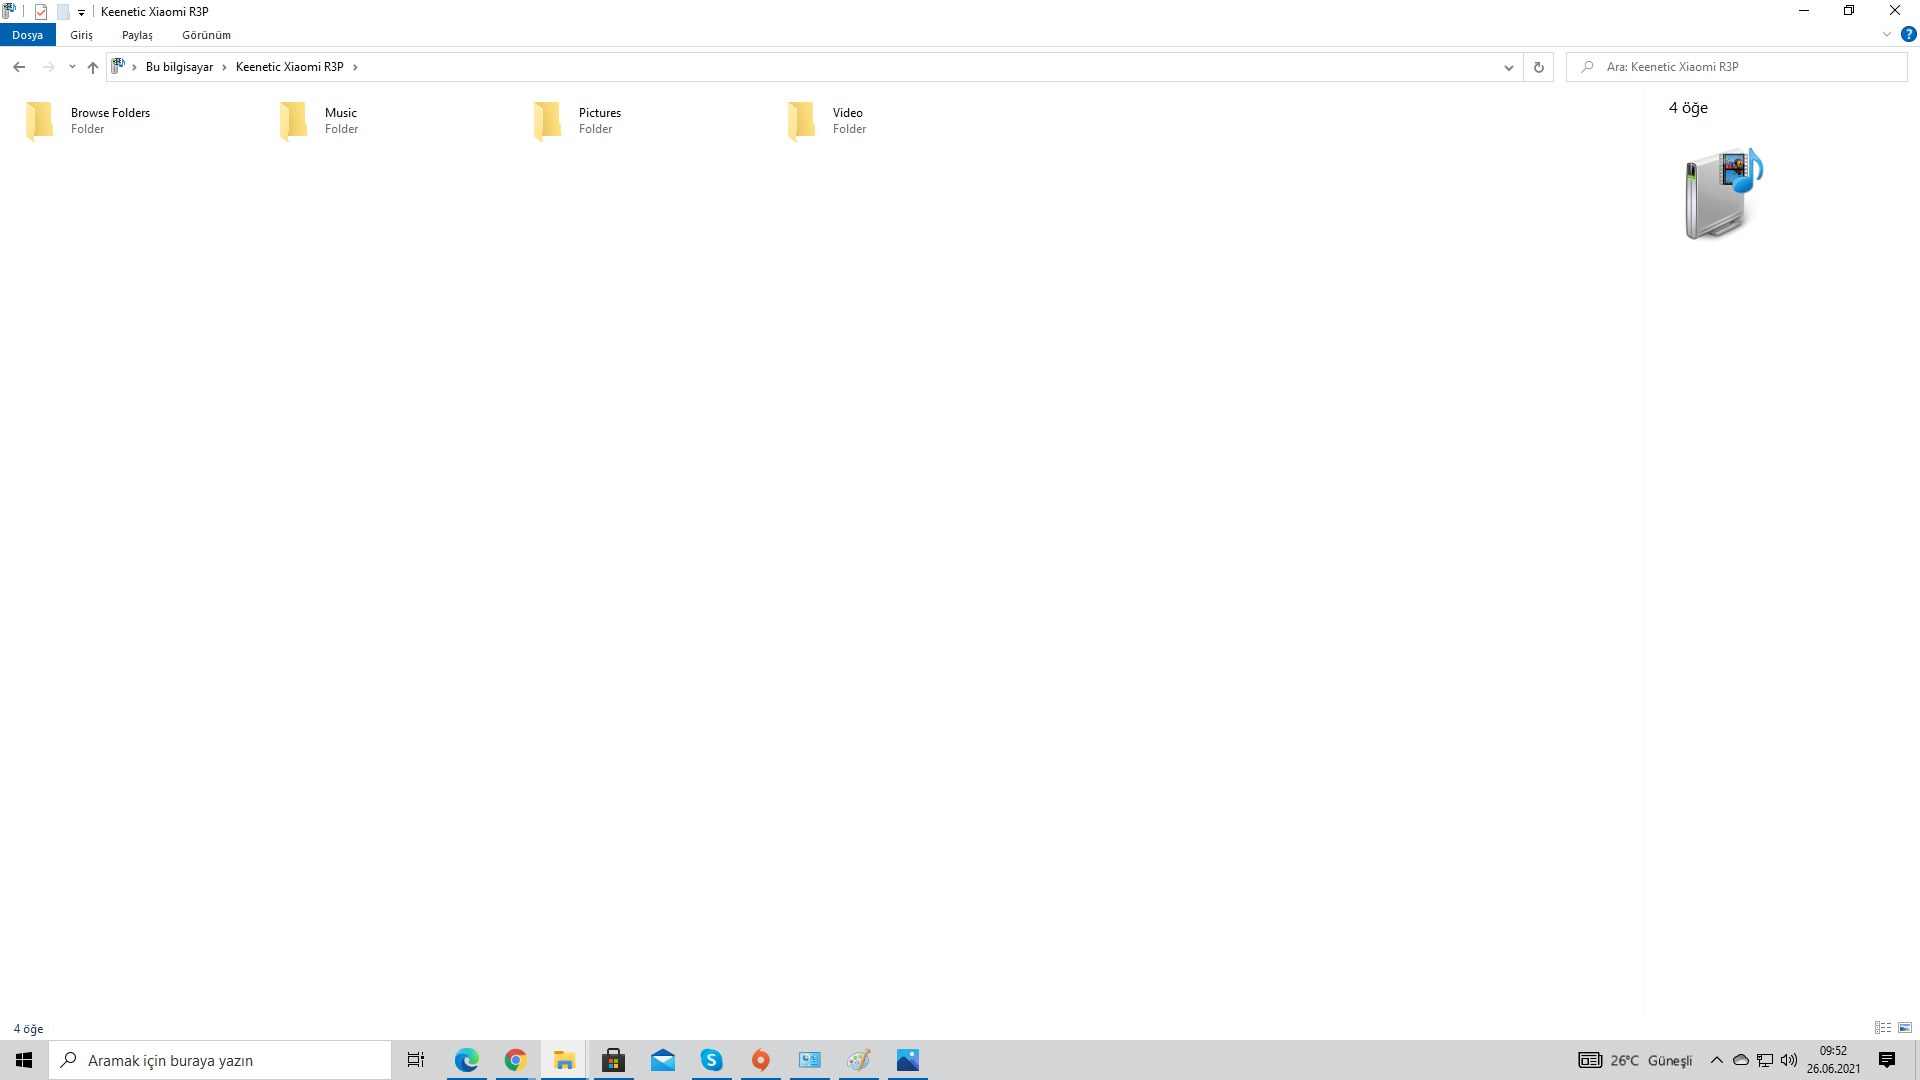Open the notification center
Image resolution: width=1920 pixels, height=1080 pixels.
click(1887, 1060)
